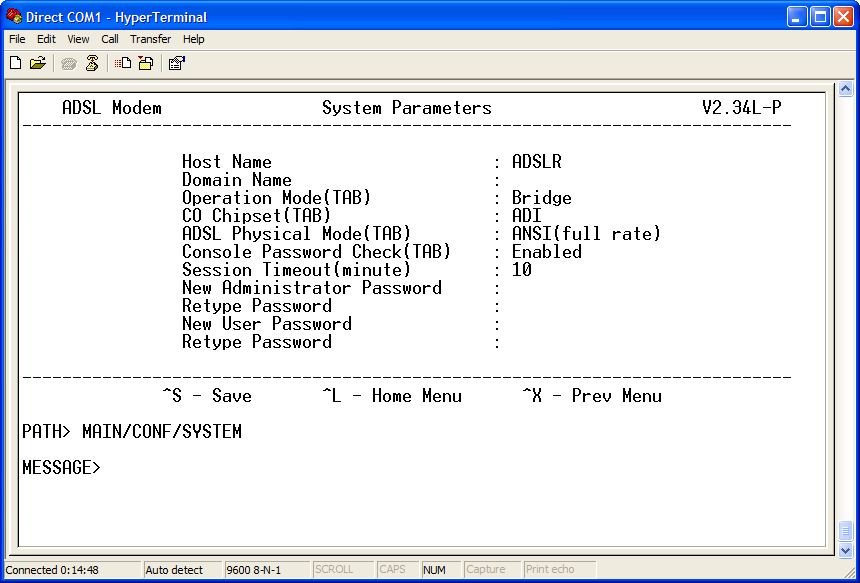The width and height of the screenshot is (860, 583).
Task: Open the File menu
Action: 16,39
